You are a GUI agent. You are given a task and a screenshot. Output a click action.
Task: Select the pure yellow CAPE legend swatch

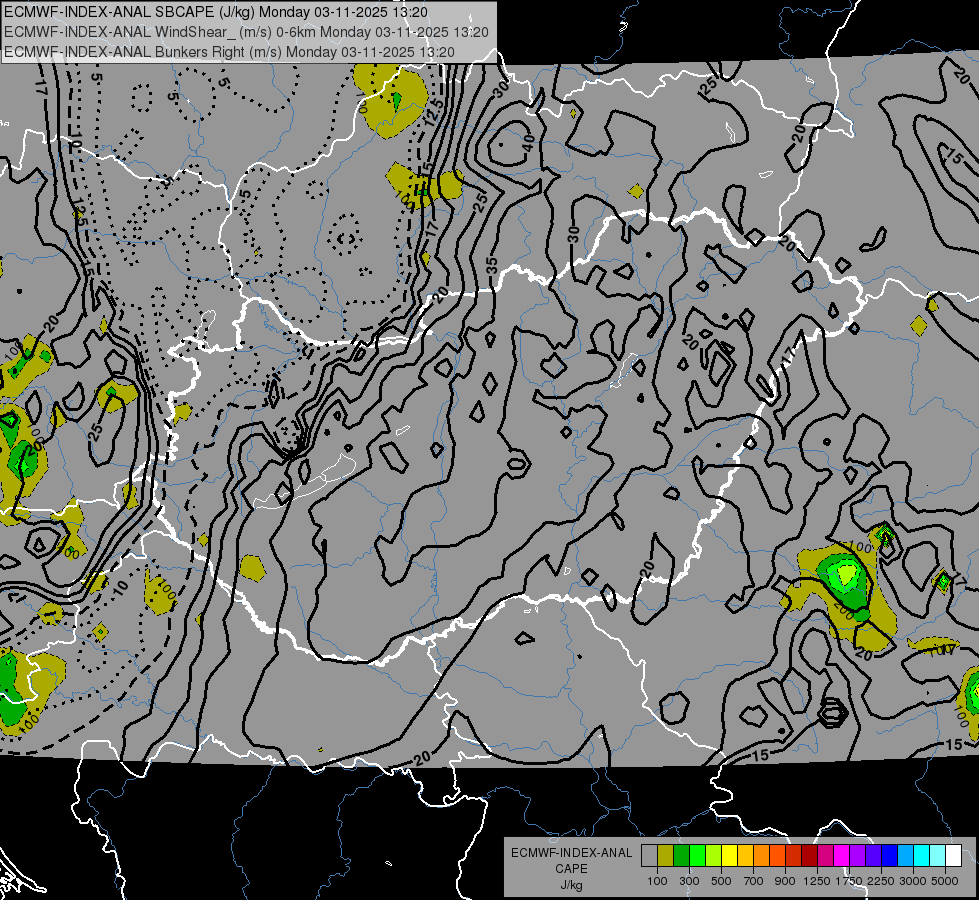click(x=729, y=855)
